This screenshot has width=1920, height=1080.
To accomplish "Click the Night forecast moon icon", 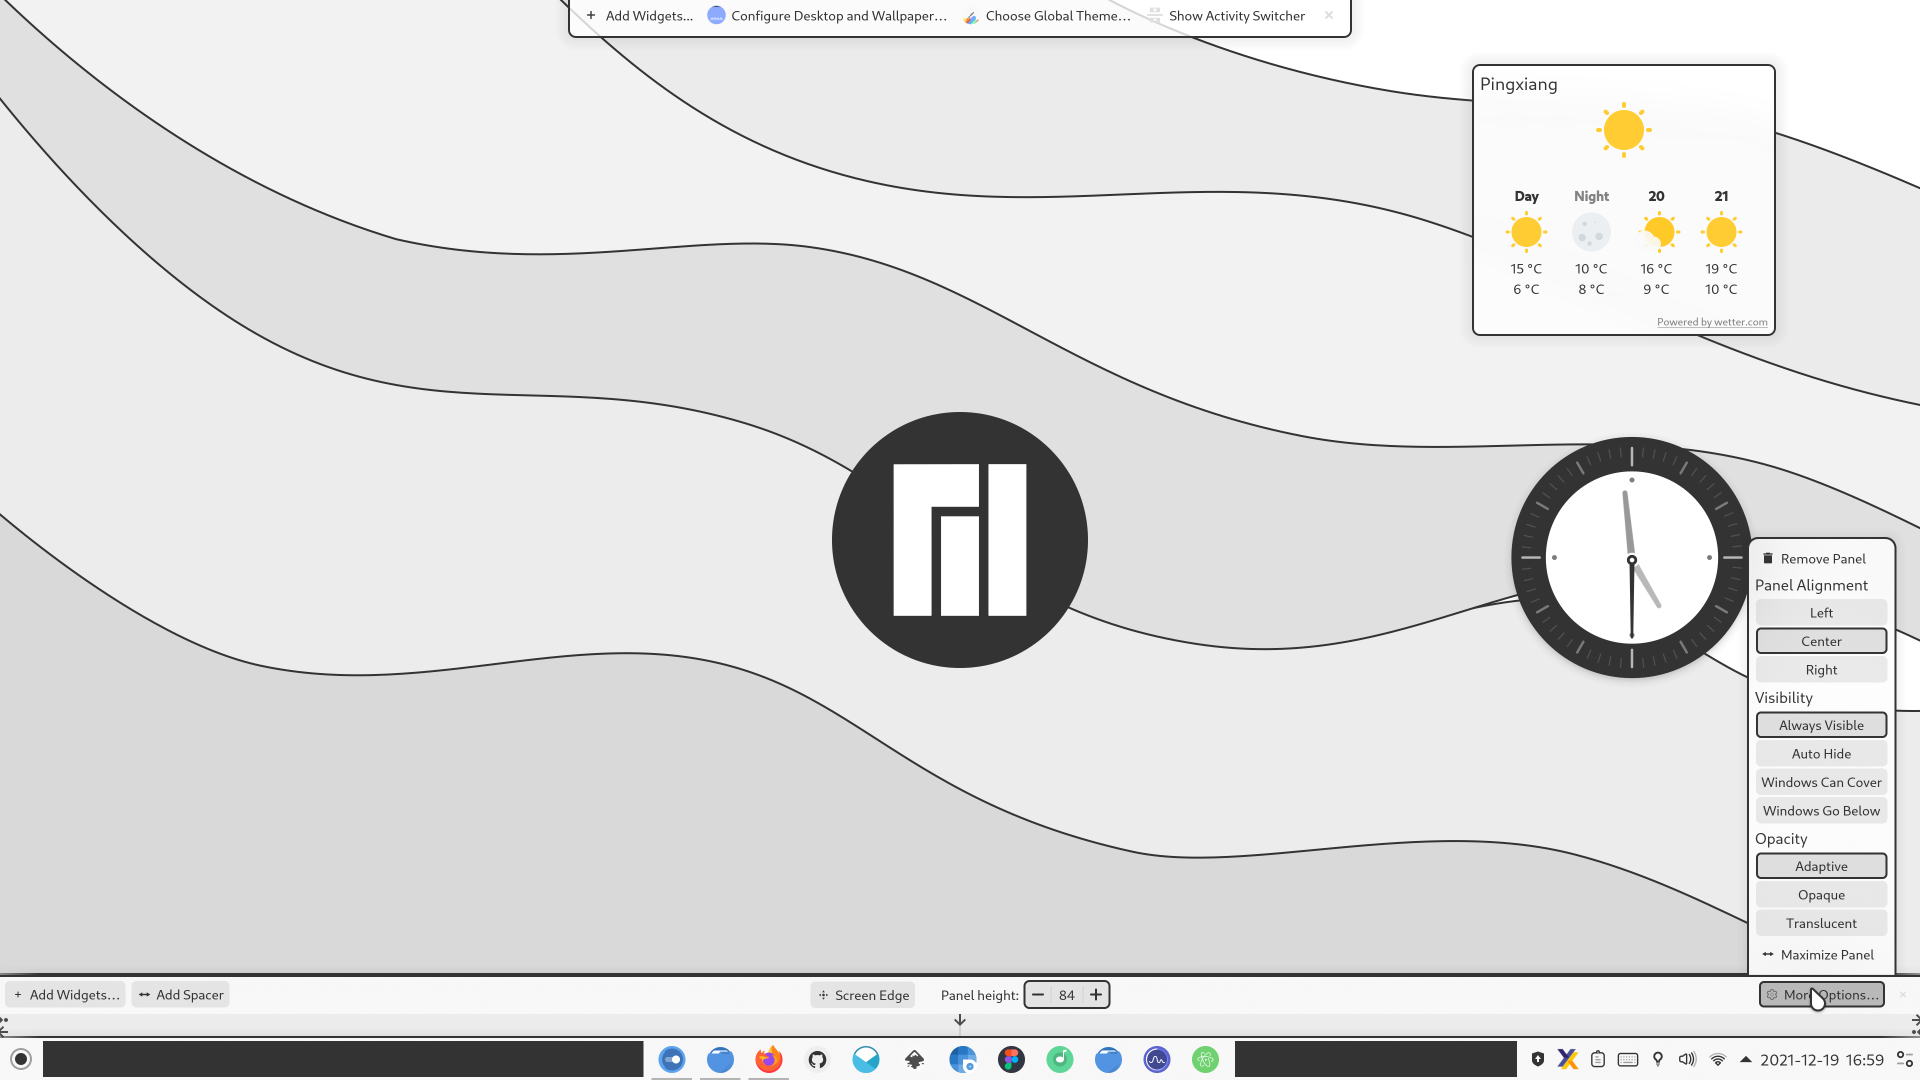I will pyautogui.click(x=1591, y=233).
